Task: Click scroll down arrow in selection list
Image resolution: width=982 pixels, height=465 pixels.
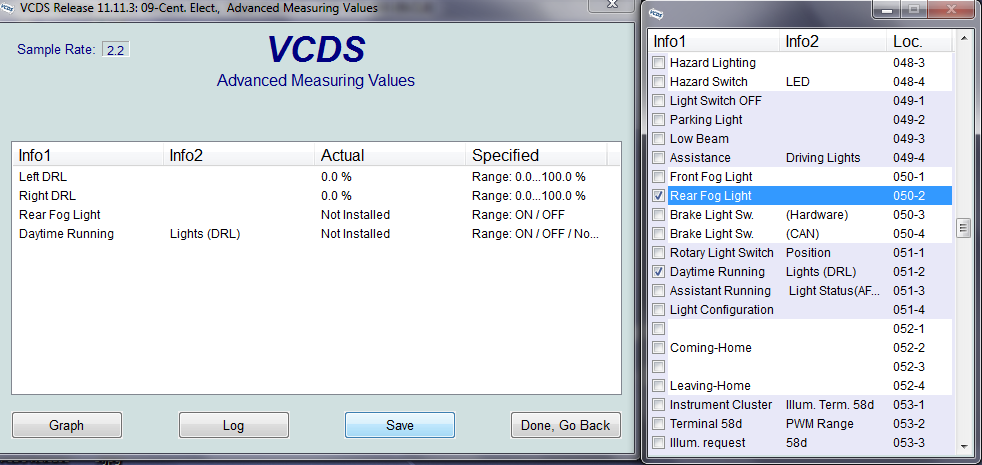Action: [x=964, y=446]
